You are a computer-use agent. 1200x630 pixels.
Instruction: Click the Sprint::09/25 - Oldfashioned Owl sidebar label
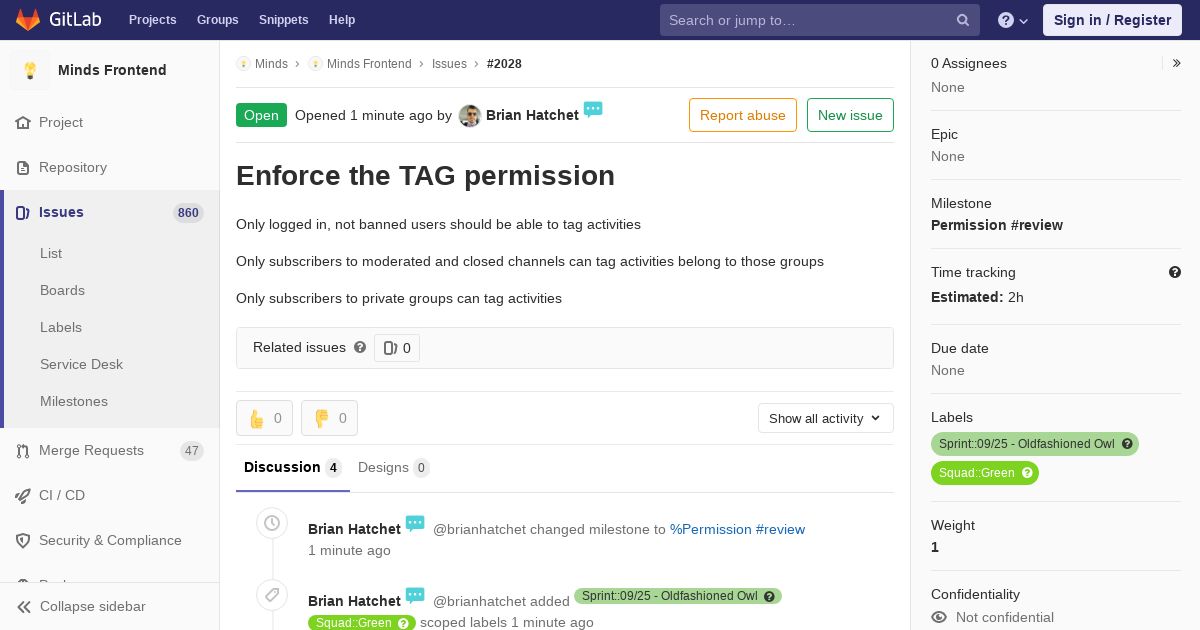(x=1035, y=444)
